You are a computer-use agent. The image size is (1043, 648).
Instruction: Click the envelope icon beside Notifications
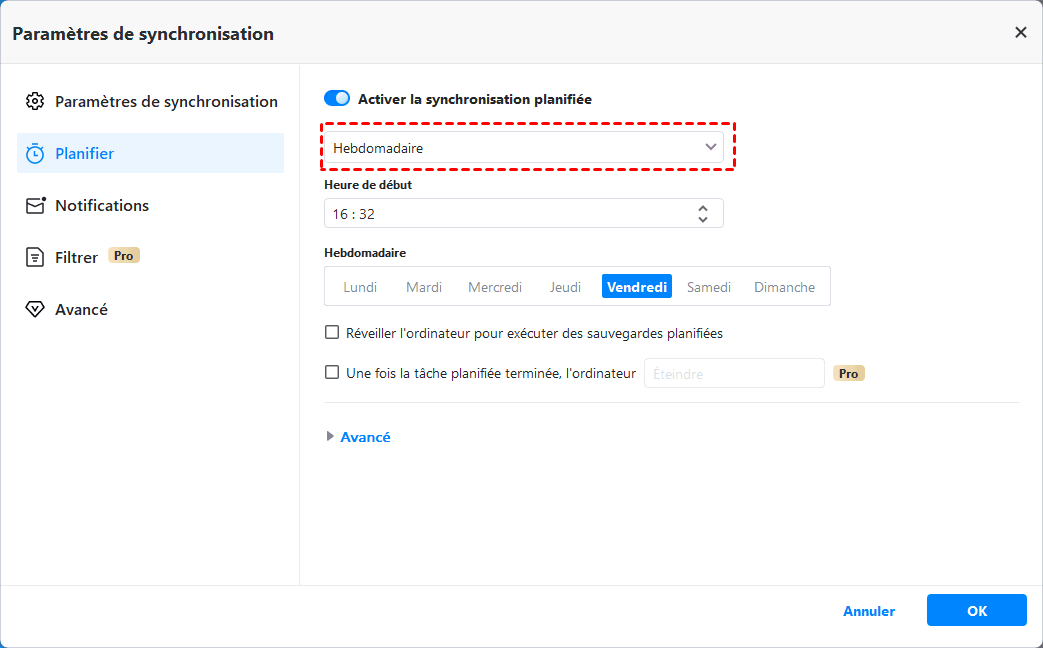click(35, 205)
